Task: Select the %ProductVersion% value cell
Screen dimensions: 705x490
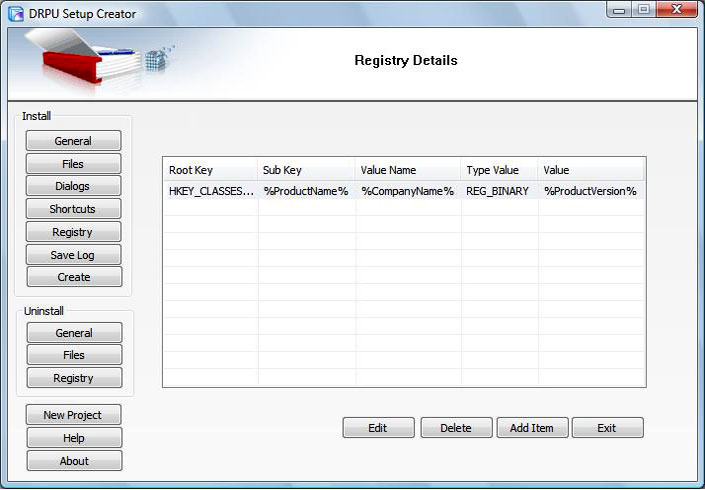Action: click(x=591, y=191)
